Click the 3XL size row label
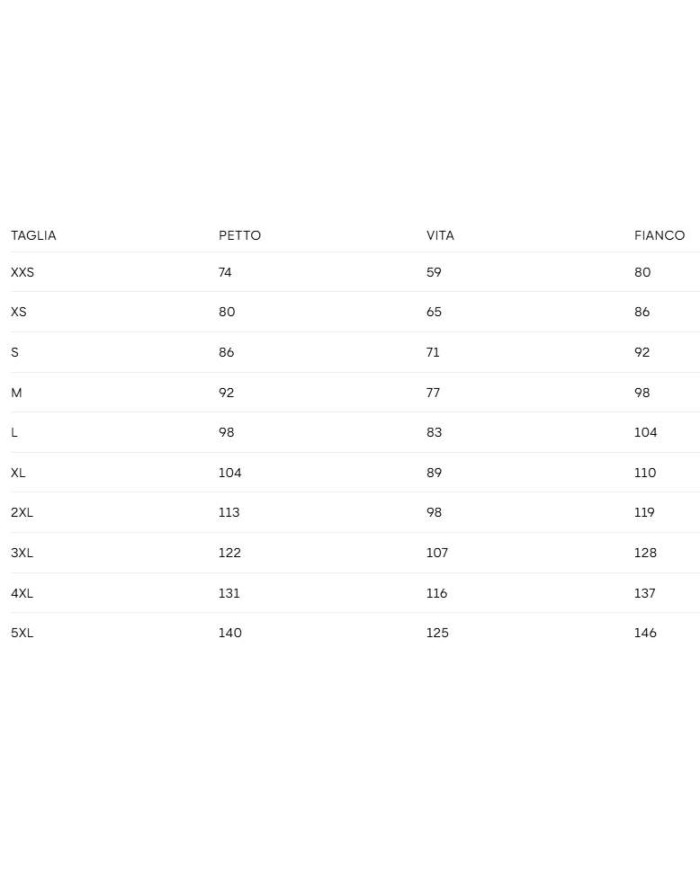This screenshot has width=700, height=869. [x=22, y=552]
